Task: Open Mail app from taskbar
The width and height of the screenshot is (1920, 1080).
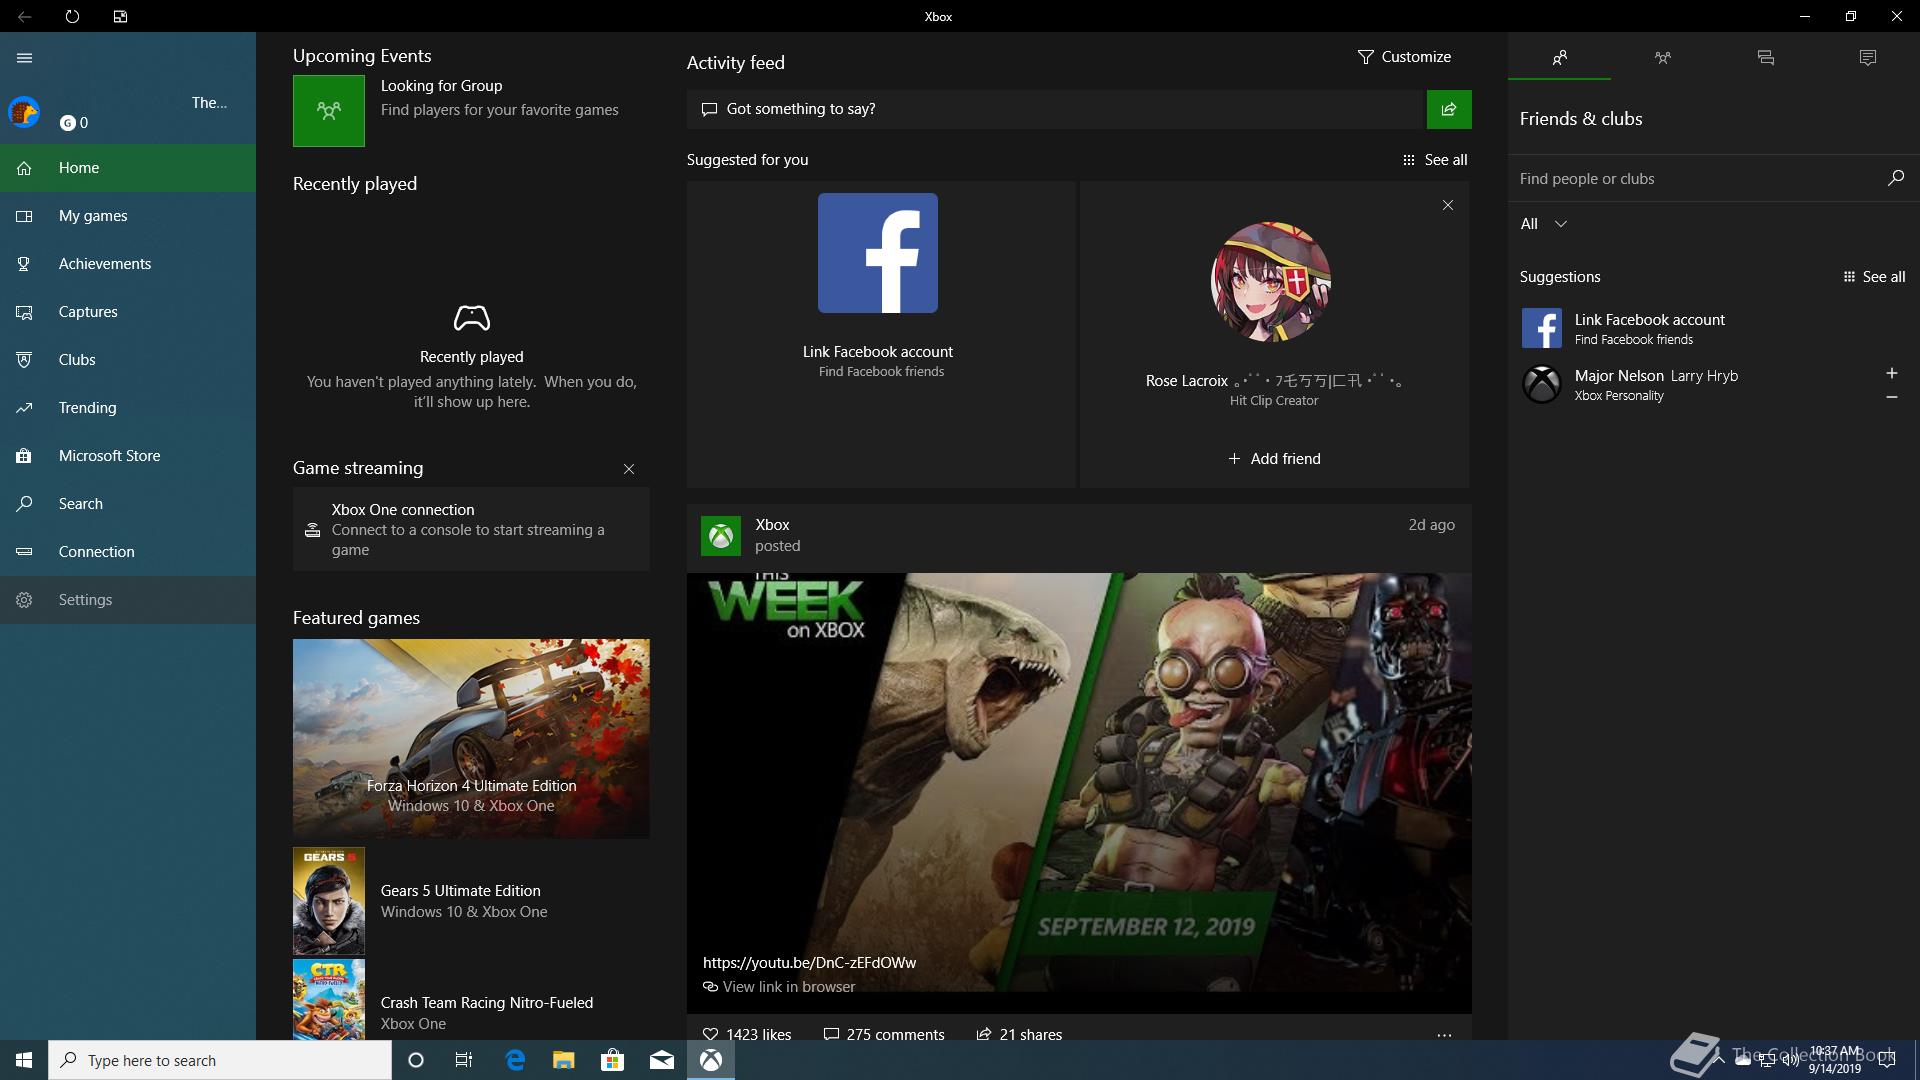Action: [x=662, y=1060]
